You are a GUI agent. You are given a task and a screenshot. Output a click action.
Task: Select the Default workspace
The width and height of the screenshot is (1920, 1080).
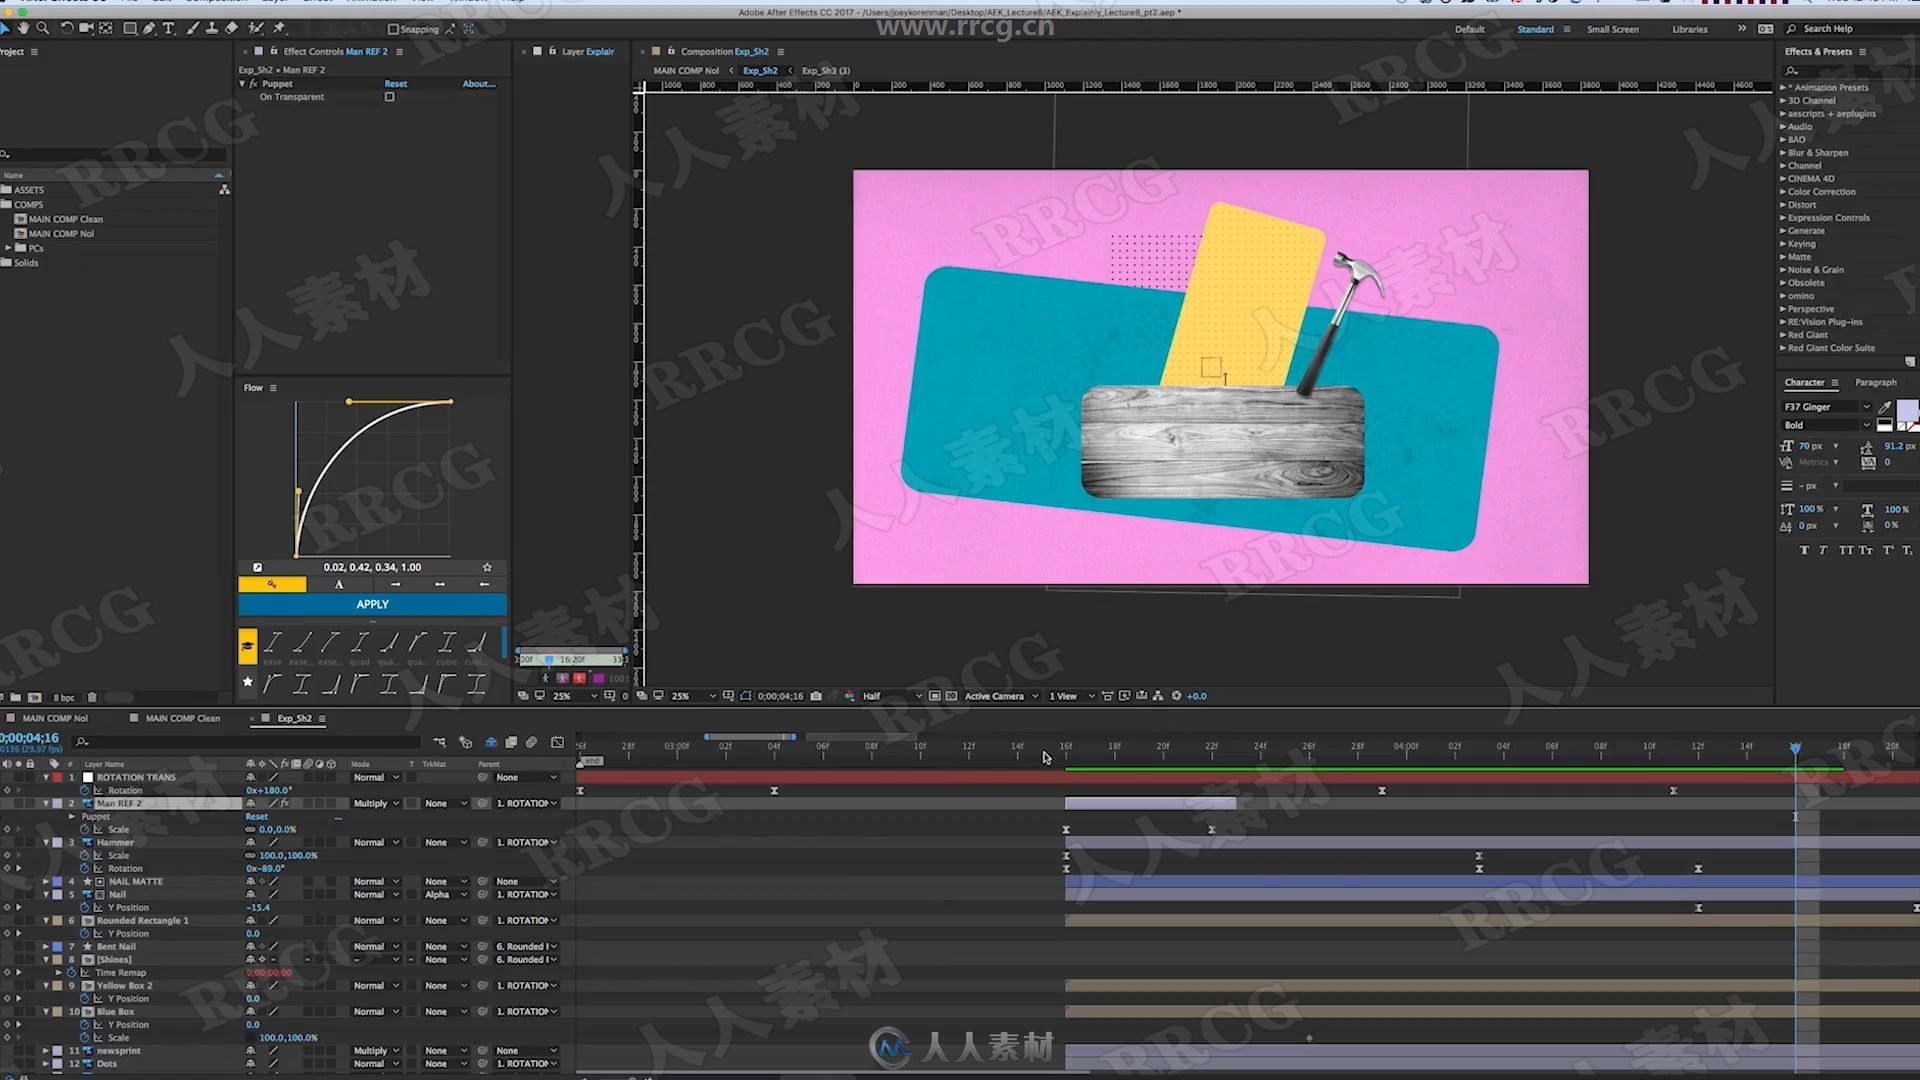pos(1469,29)
